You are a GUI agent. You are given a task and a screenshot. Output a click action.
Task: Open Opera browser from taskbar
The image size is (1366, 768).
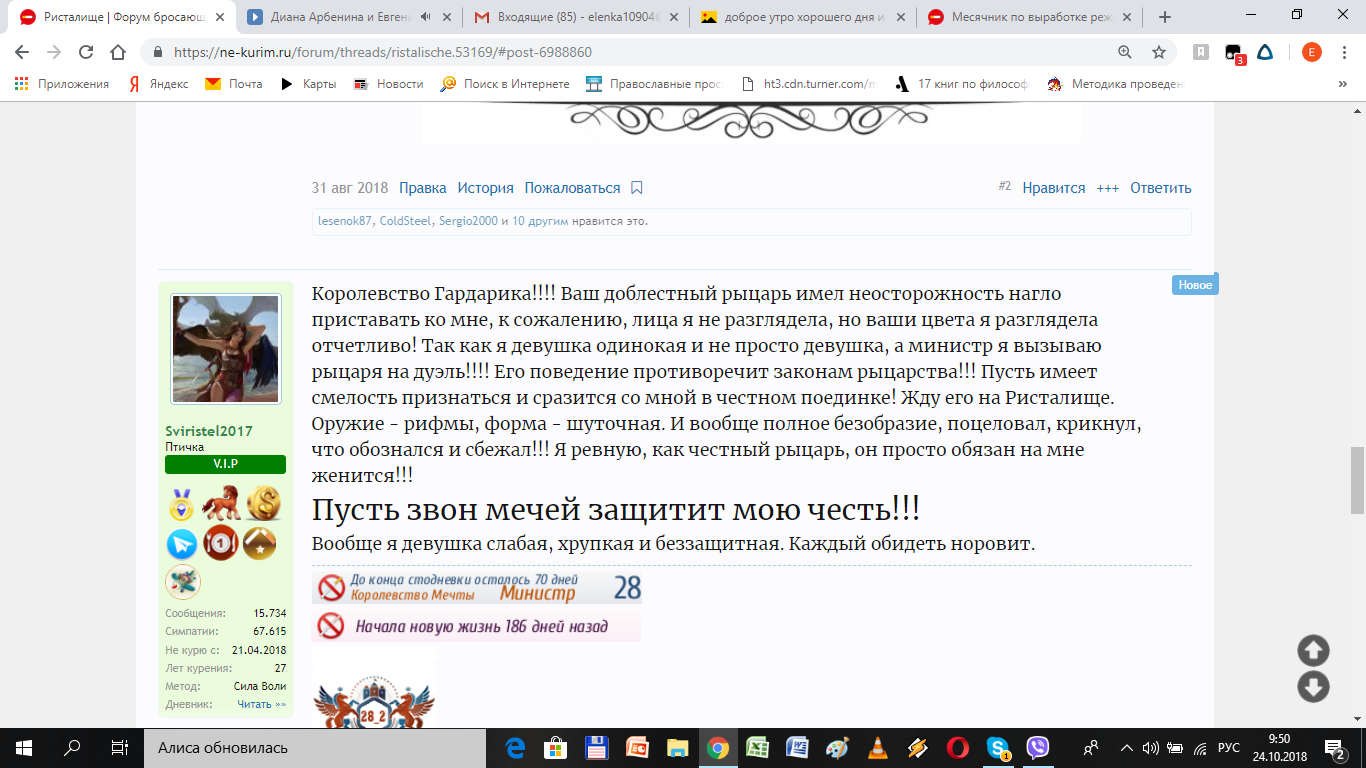point(958,747)
